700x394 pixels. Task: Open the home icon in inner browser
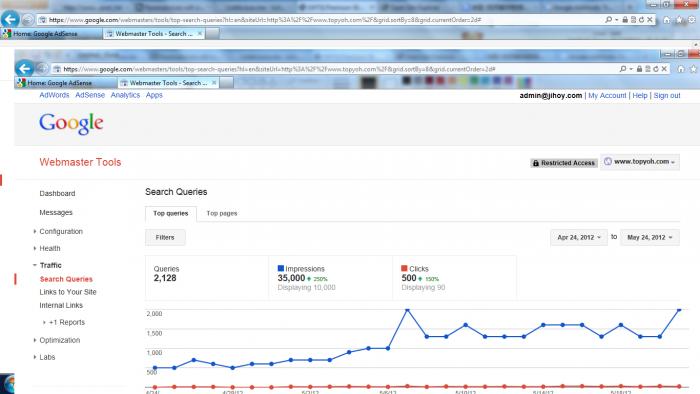click(x=680, y=69)
